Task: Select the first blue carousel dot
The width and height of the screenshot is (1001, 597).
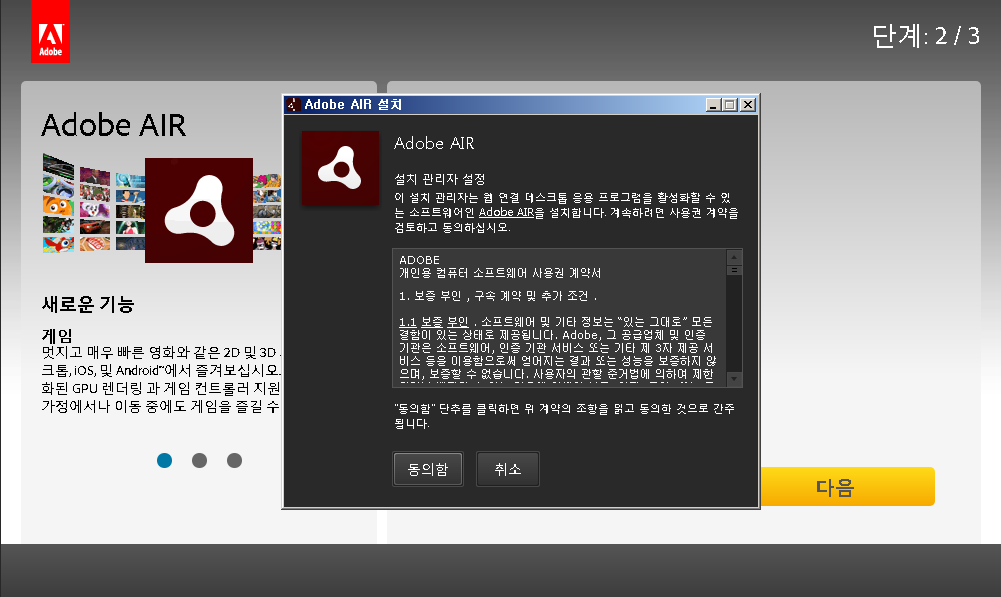Action: pos(165,460)
